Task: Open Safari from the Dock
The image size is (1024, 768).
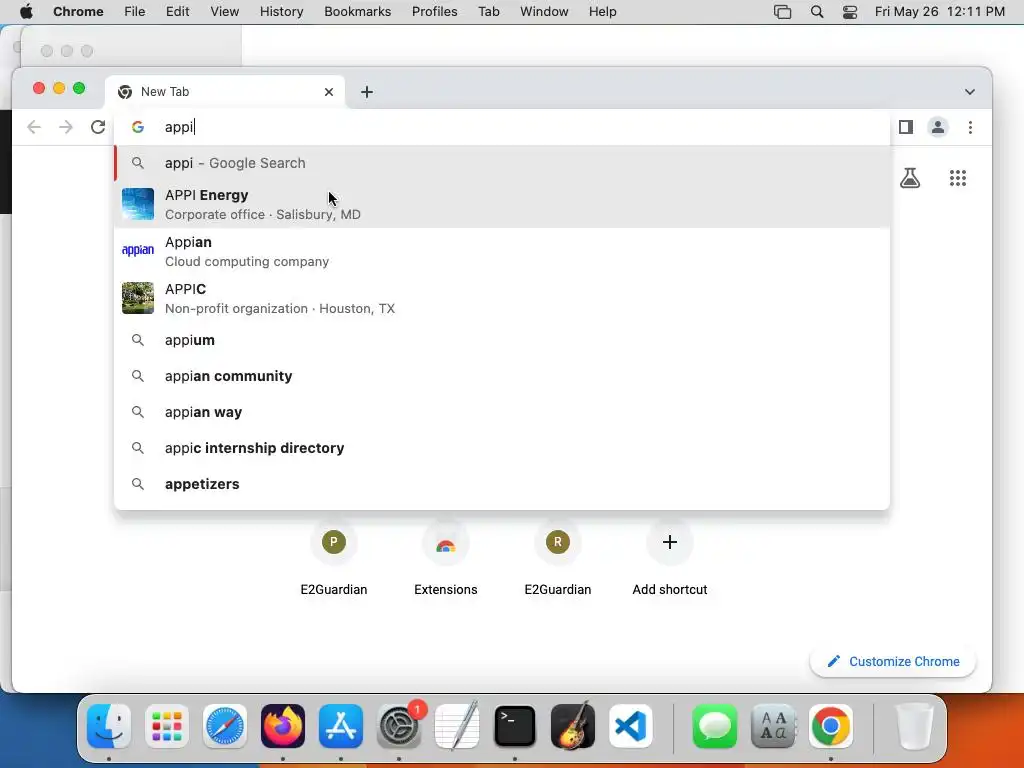Action: click(225, 726)
